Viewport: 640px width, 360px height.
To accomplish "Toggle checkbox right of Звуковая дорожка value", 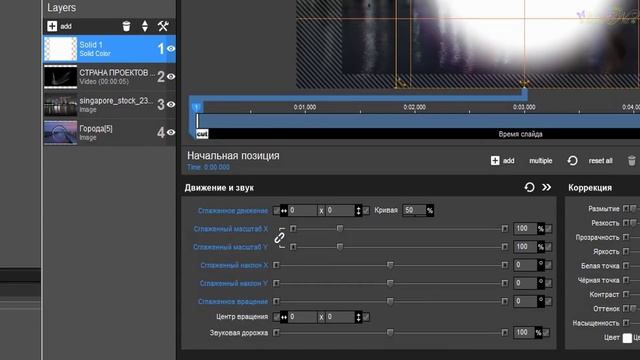I will pos(546,333).
